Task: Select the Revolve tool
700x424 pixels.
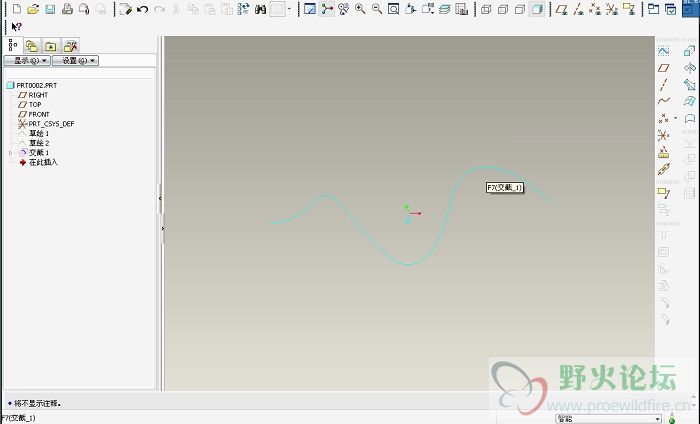Action: point(689,68)
